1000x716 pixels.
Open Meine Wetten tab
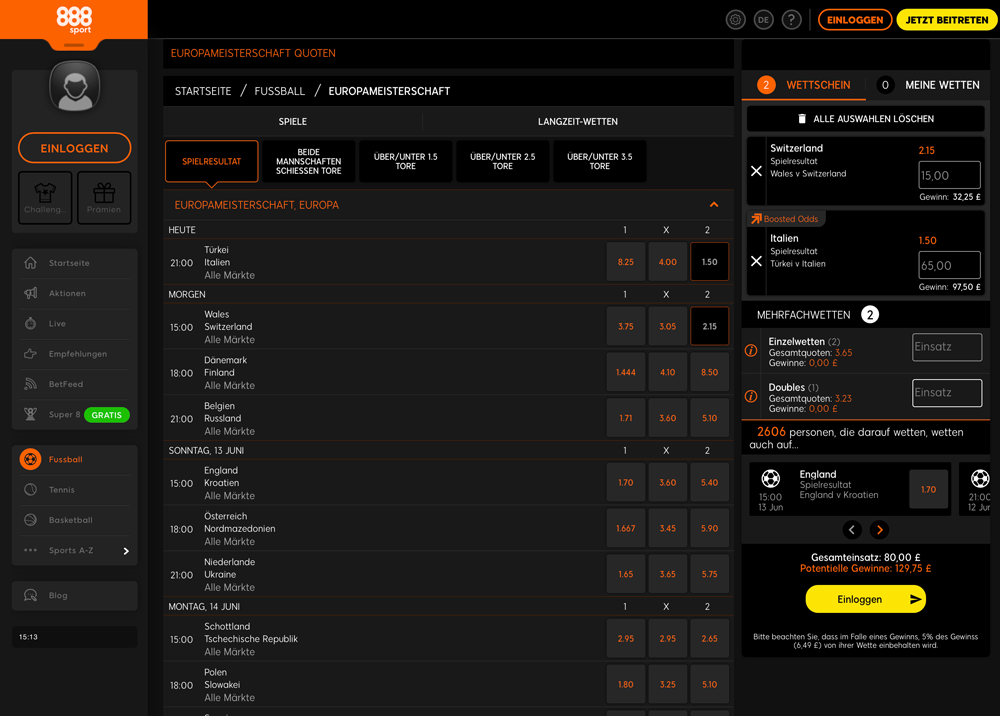click(931, 85)
